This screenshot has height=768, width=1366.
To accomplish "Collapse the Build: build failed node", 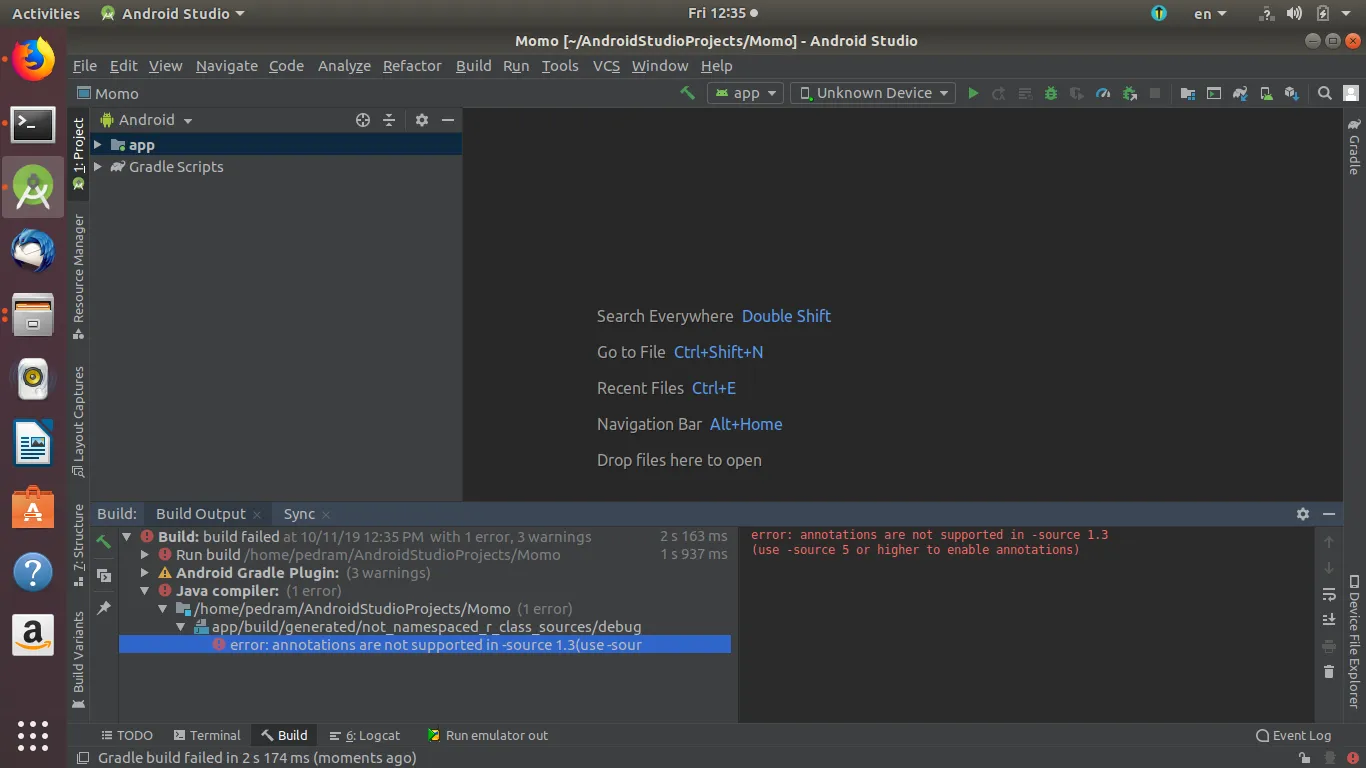I will point(127,537).
